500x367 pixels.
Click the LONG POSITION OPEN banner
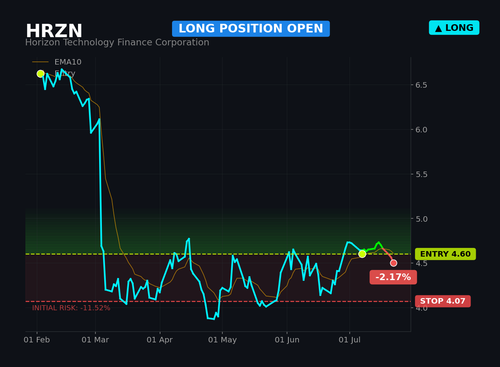point(251,29)
